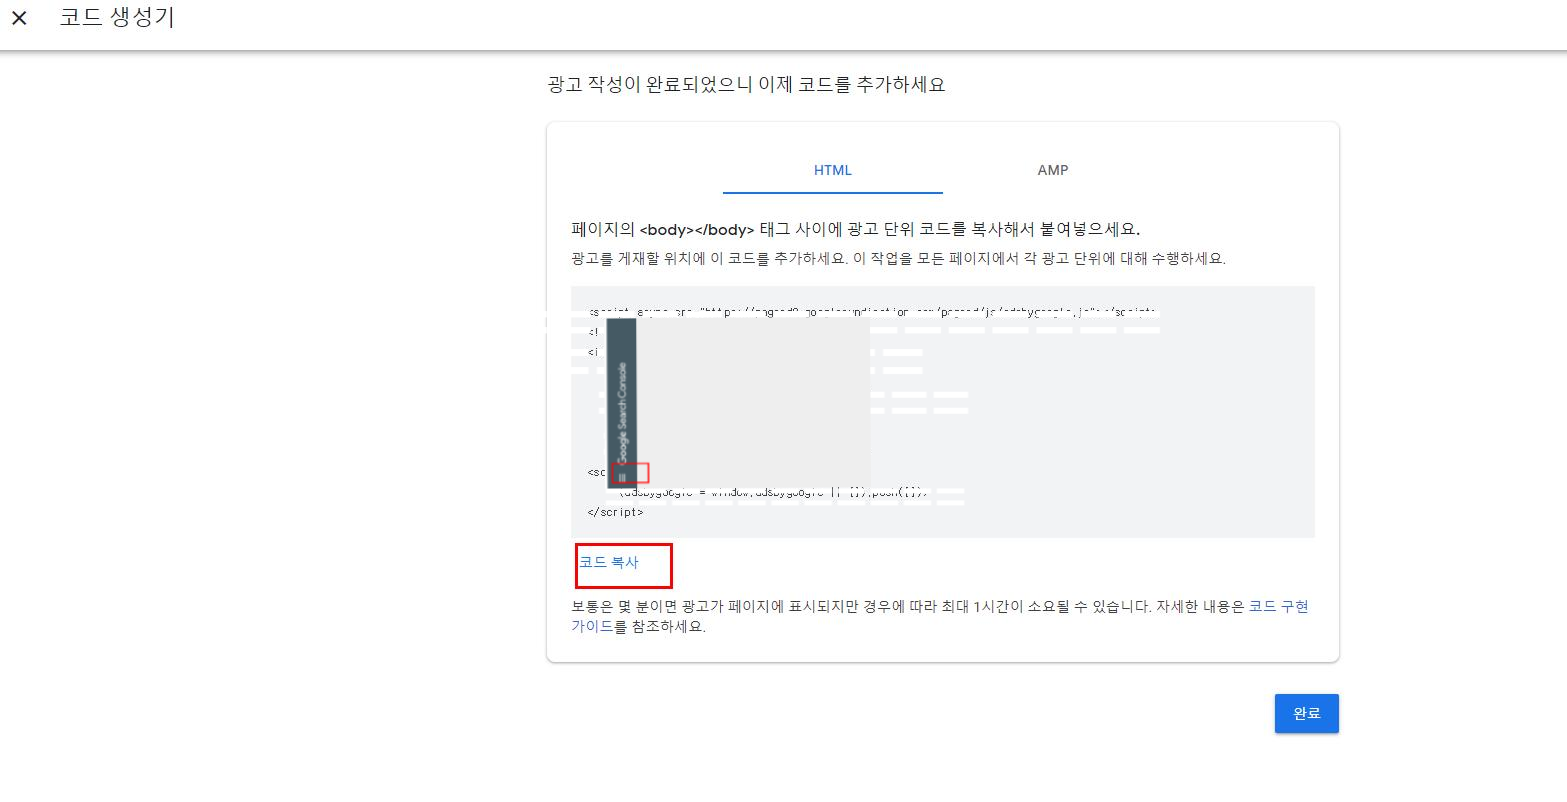
Task: Click inside the ad code snippet box
Action: [x=942, y=412]
